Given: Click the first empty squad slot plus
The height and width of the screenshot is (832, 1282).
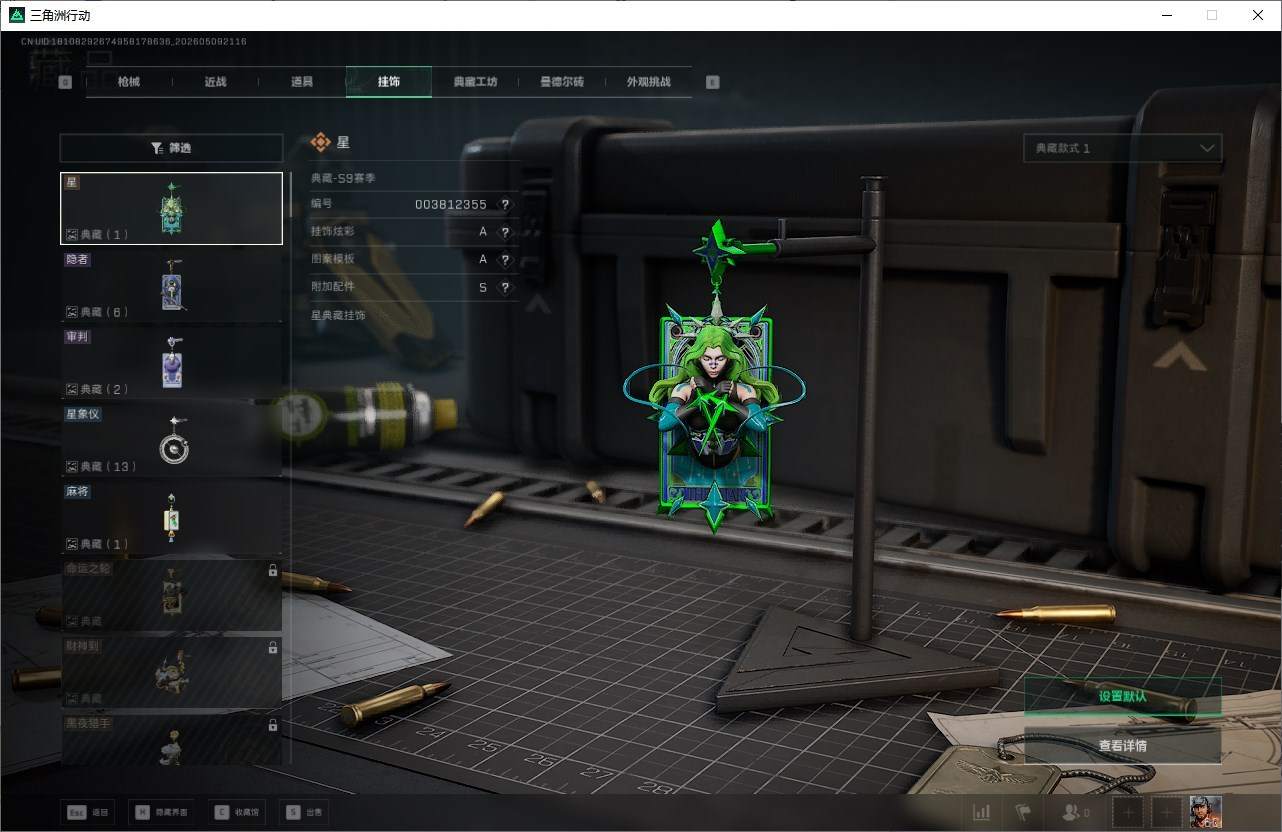Looking at the screenshot, I should [x=1129, y=813].
